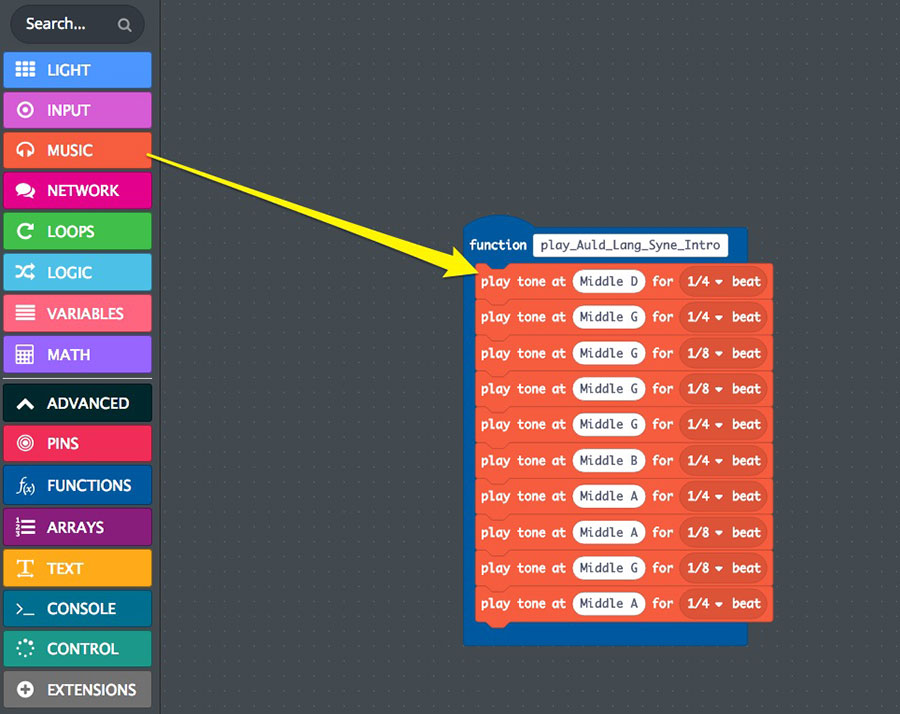900x714 pixels.
Task: Click the MUSIC headphones icon
Action: pos(26,150)
